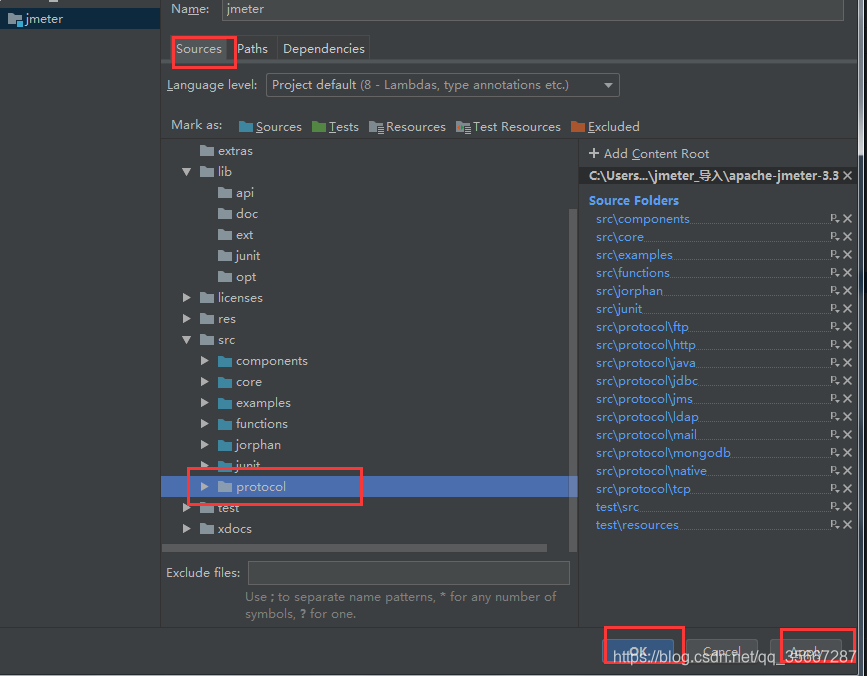Select the protocol folder row

pos(369,487)
